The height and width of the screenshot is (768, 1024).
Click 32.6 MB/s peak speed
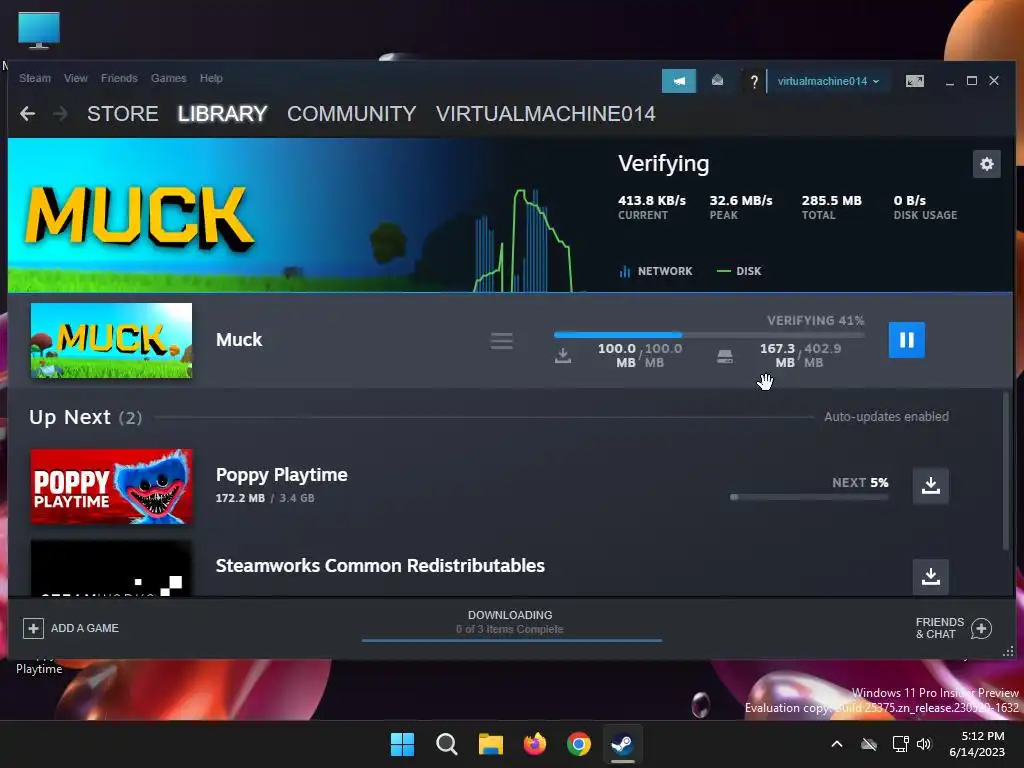point(741,200)
